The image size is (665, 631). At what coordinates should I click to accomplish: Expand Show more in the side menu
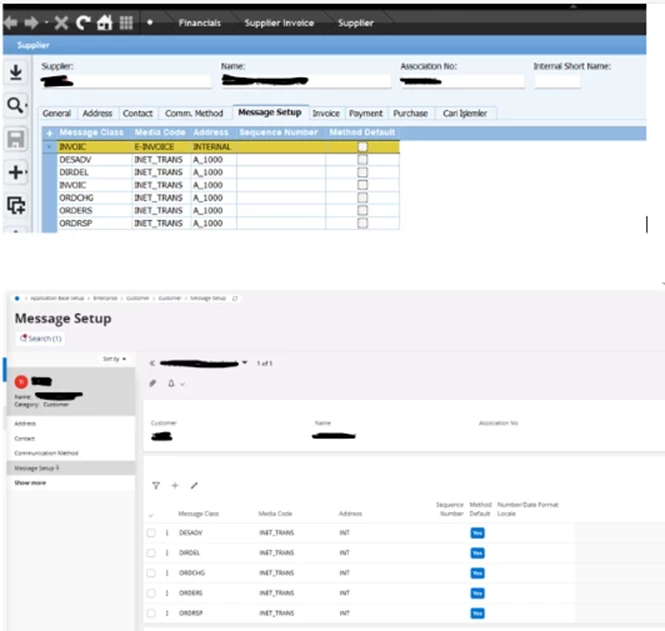click(x=30, y=483)
